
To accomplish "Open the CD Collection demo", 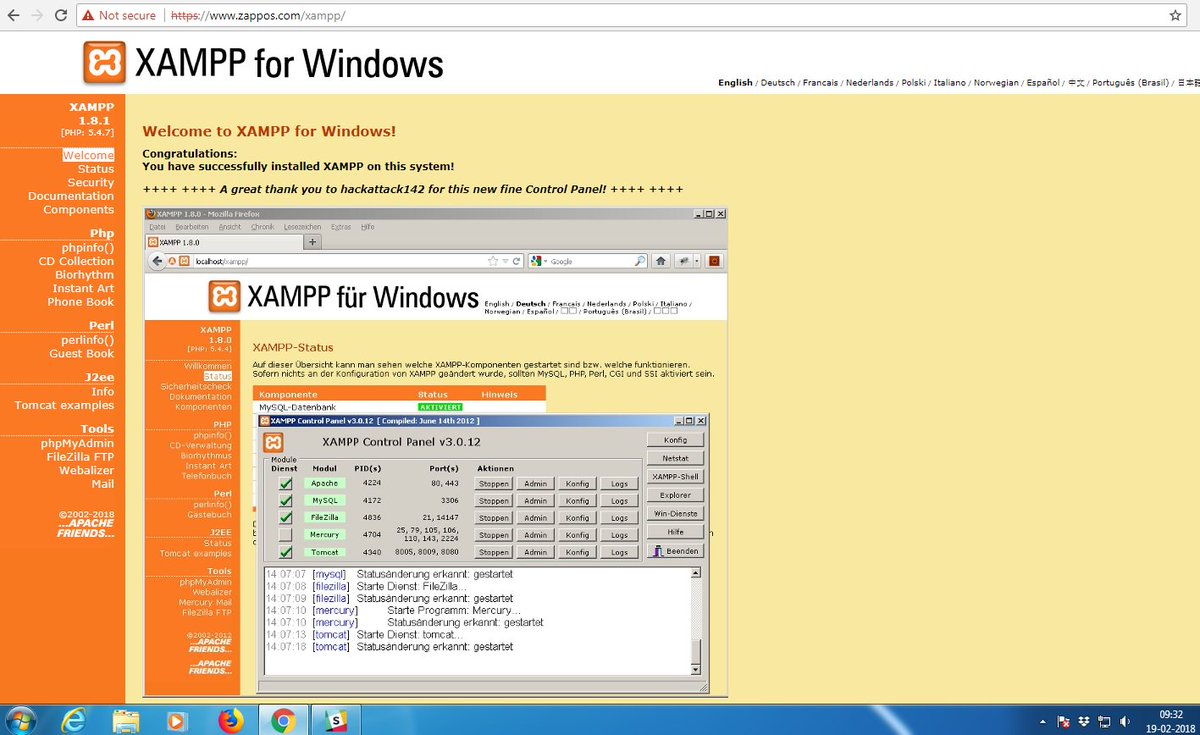I will pyautogui.click(x=77, y=261).
